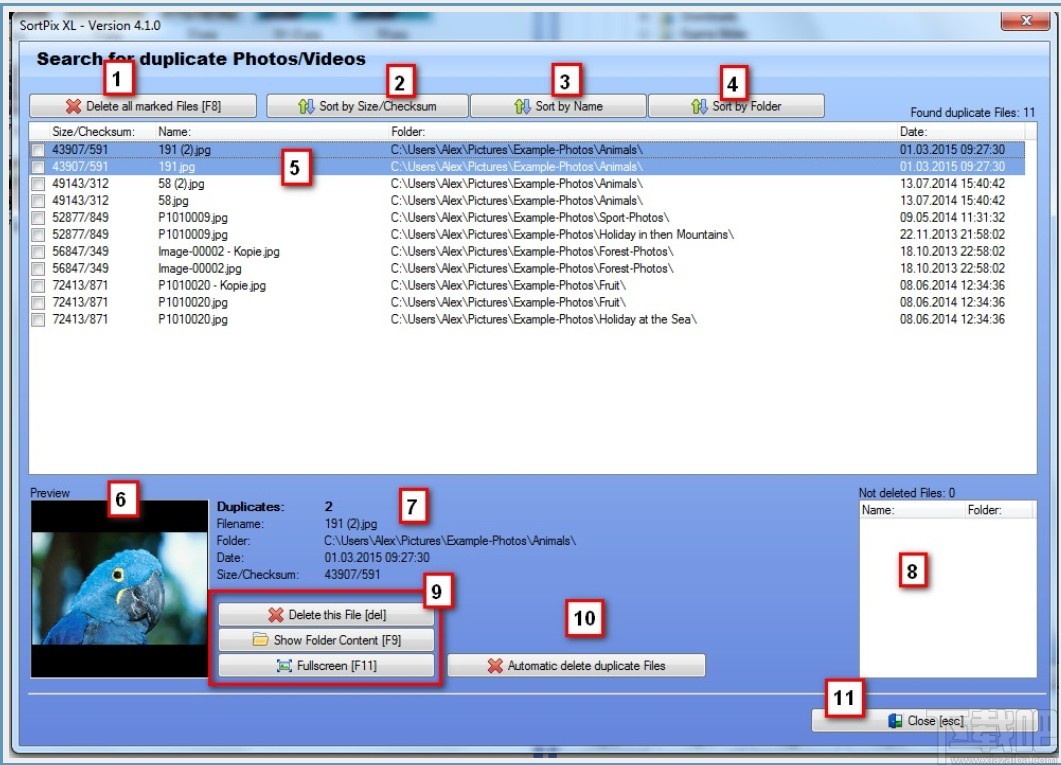The image size is (1061, 765).
Task: Click the date 01.03.2015 09:27:30 in highlighted 191.jpg row
Action: [x=952, y=167]
